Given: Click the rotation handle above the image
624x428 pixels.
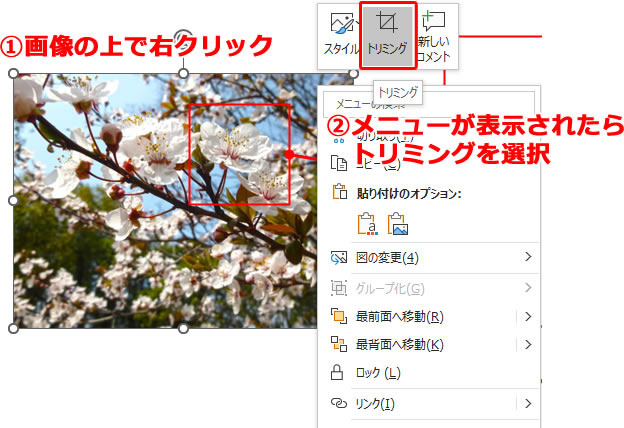Looking at the screenshot, I should (x=183, y=40).
